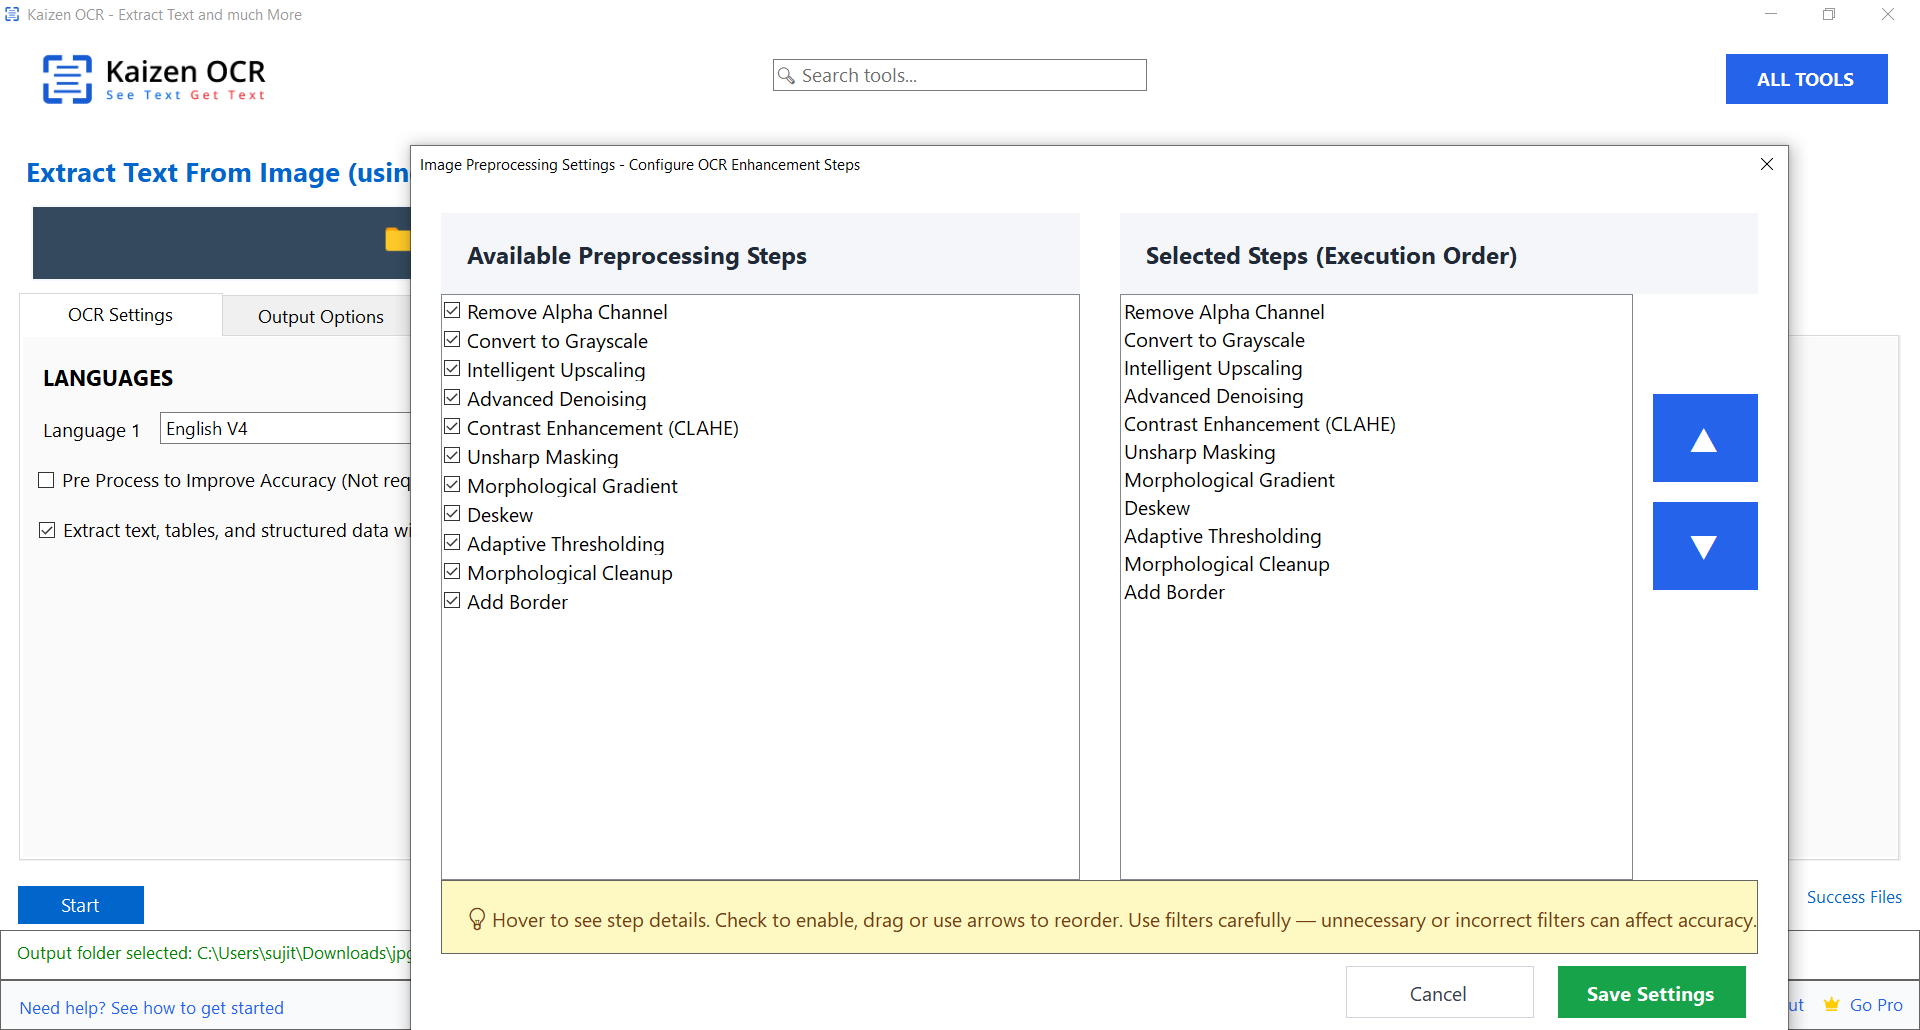
Task: Click the move step down arrow
Action: tap(1704, 546)
